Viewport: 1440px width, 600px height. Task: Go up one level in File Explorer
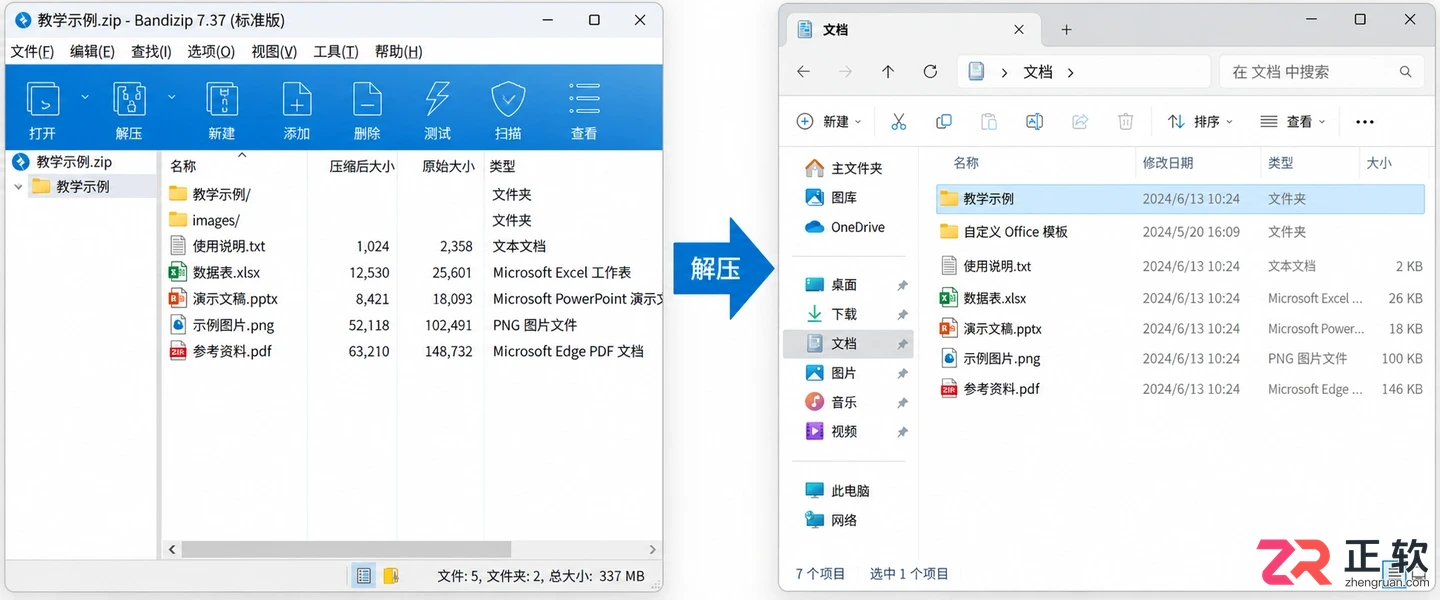(x=888, y=72)
